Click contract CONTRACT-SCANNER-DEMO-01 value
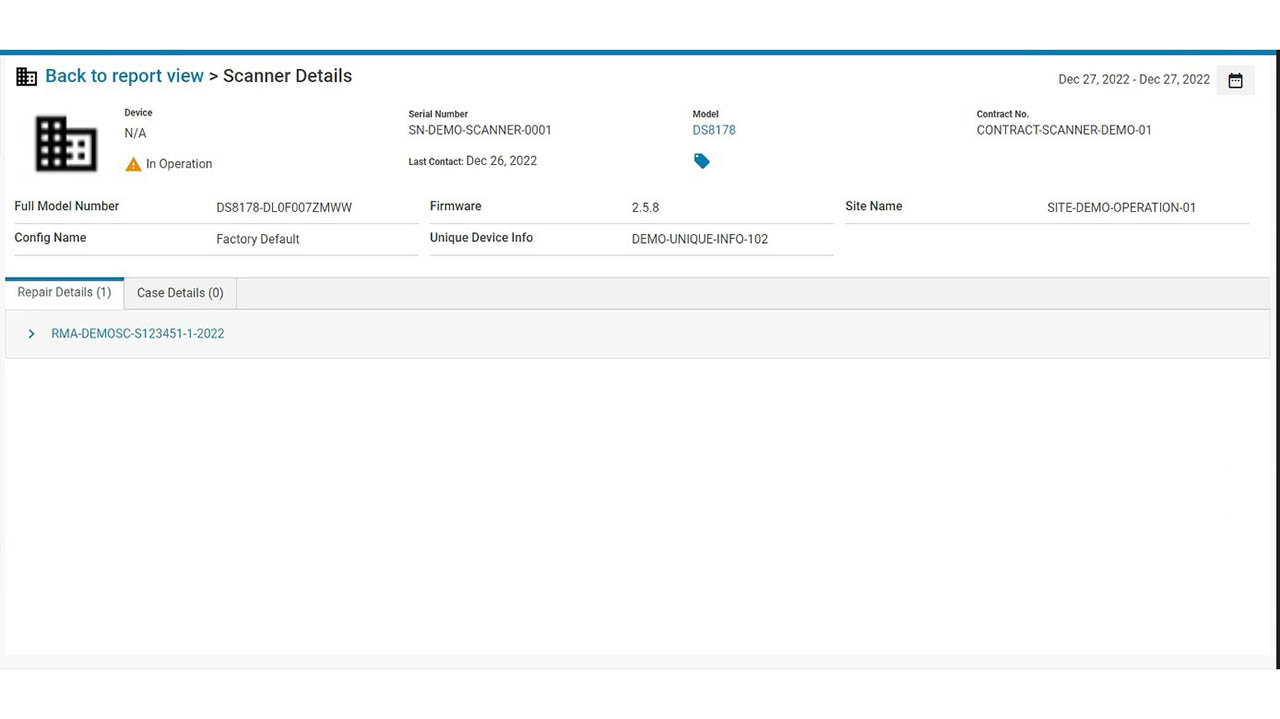The height and width of the screenshot is (719, 1280). (x=1064, y=130)
